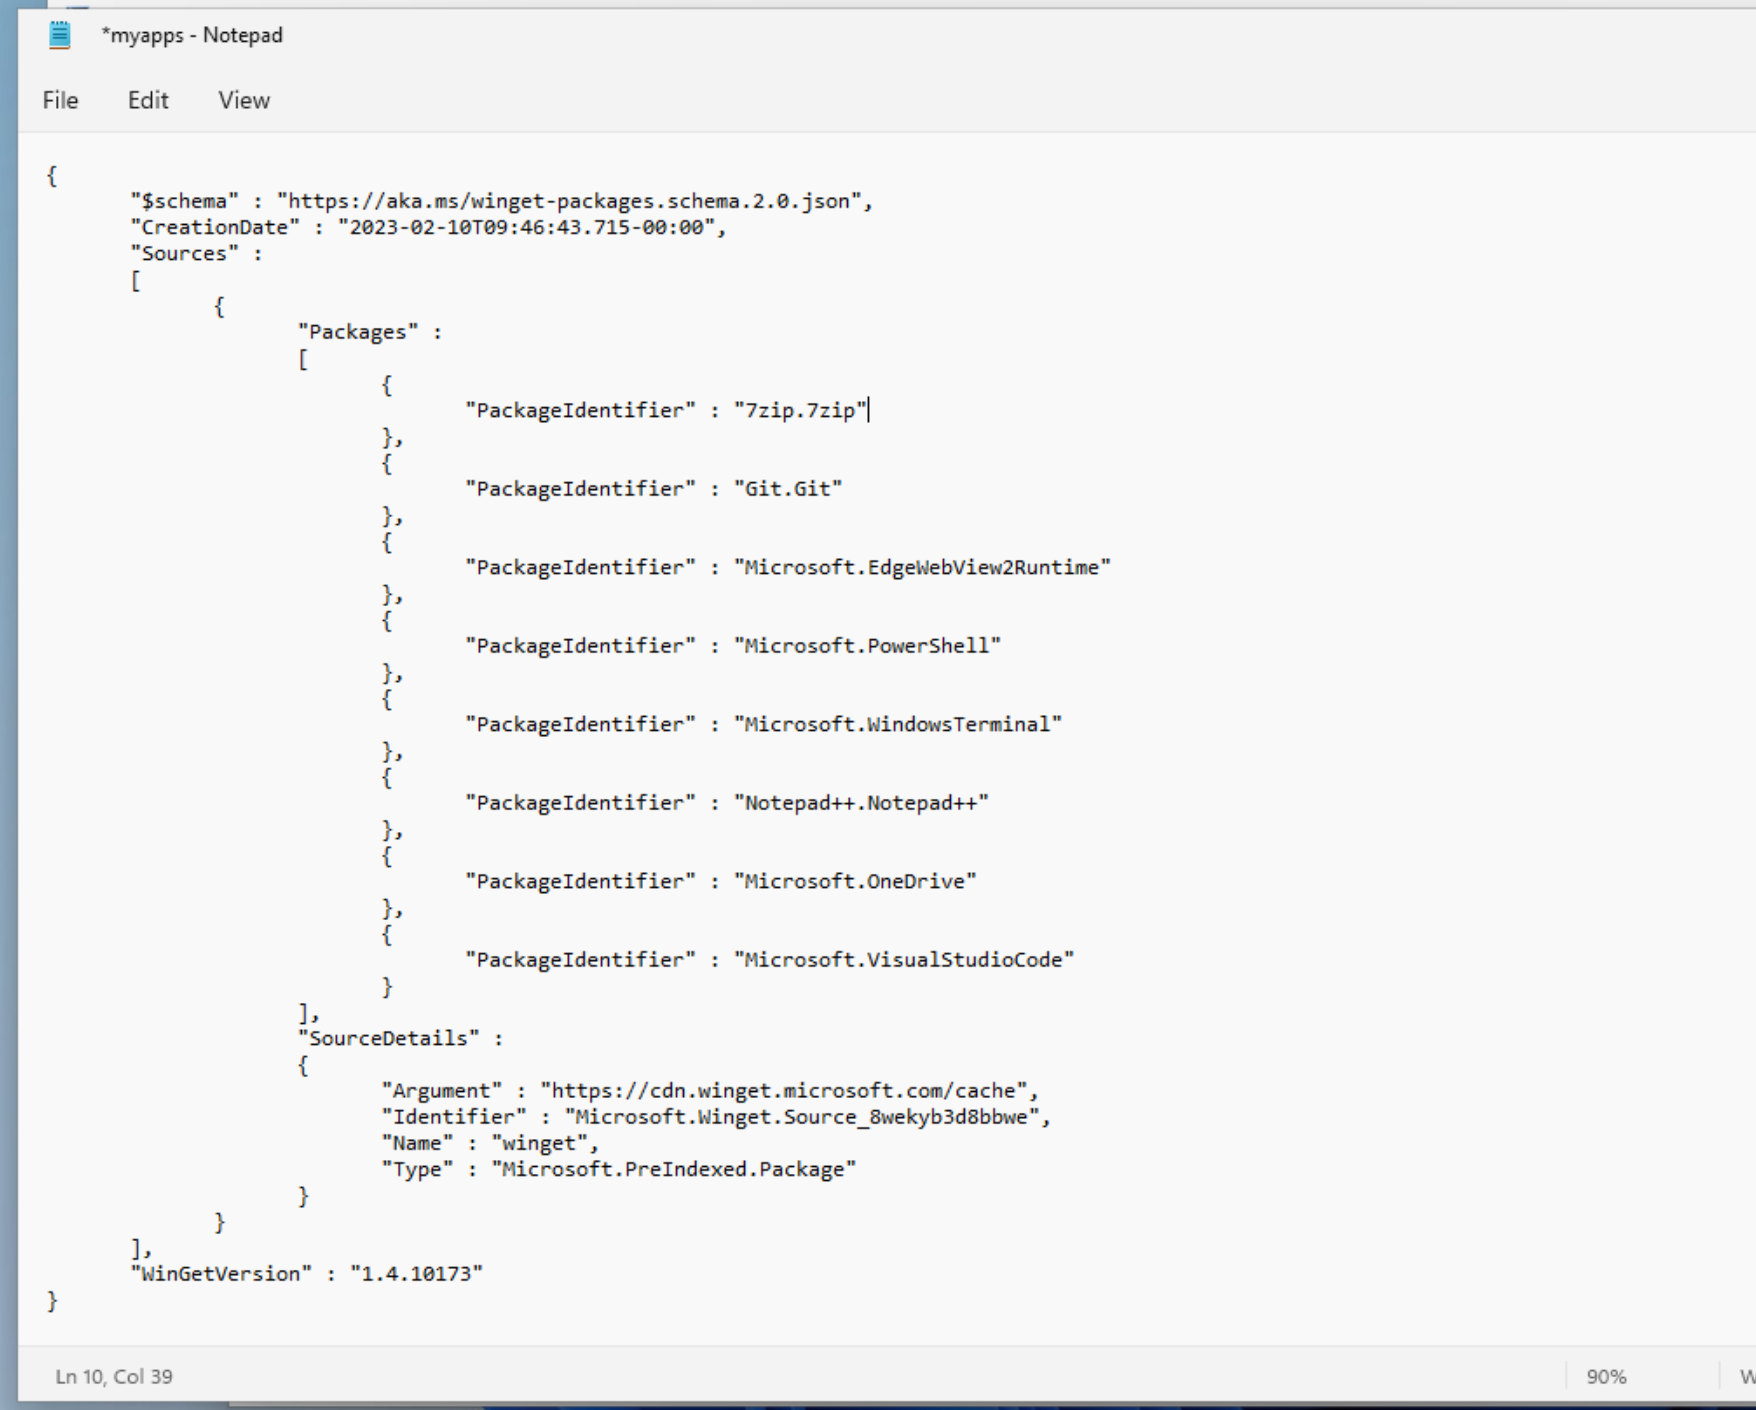The width and height of the screenshot is (1756, 1410).
Task: Click the "Microsoft.PreIndexed.Package" value
Action: click(674, 1169)
